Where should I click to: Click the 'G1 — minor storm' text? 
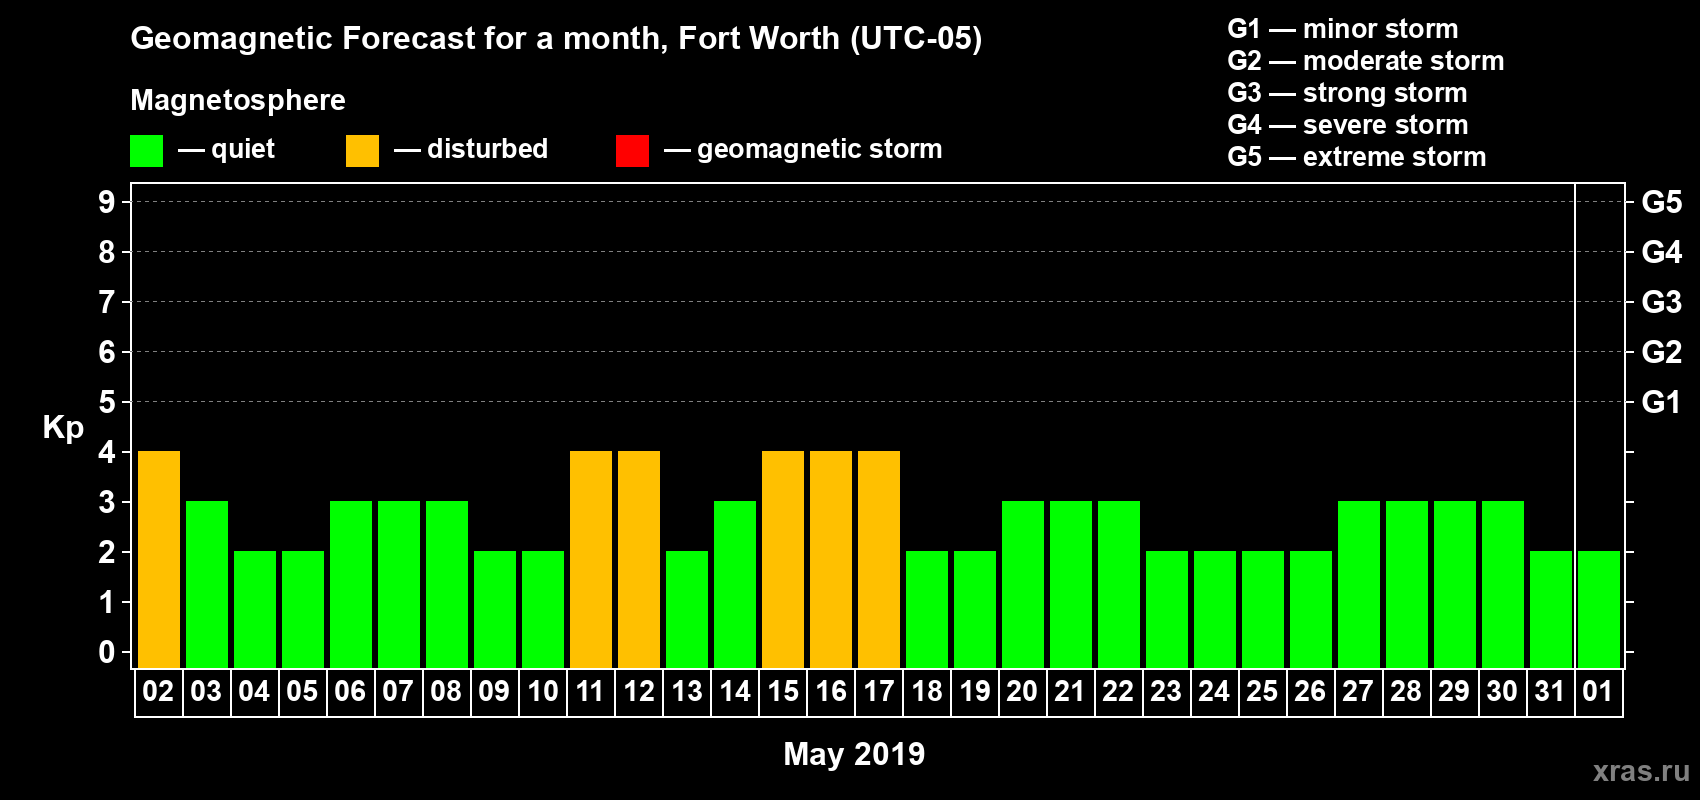1343,29
